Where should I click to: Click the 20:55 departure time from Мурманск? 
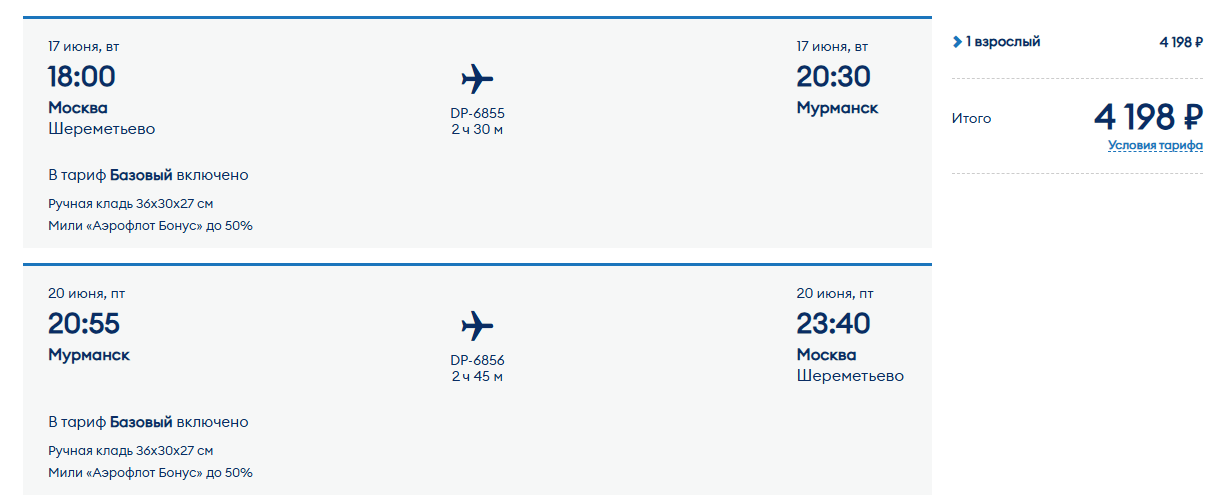click(82, 324)
